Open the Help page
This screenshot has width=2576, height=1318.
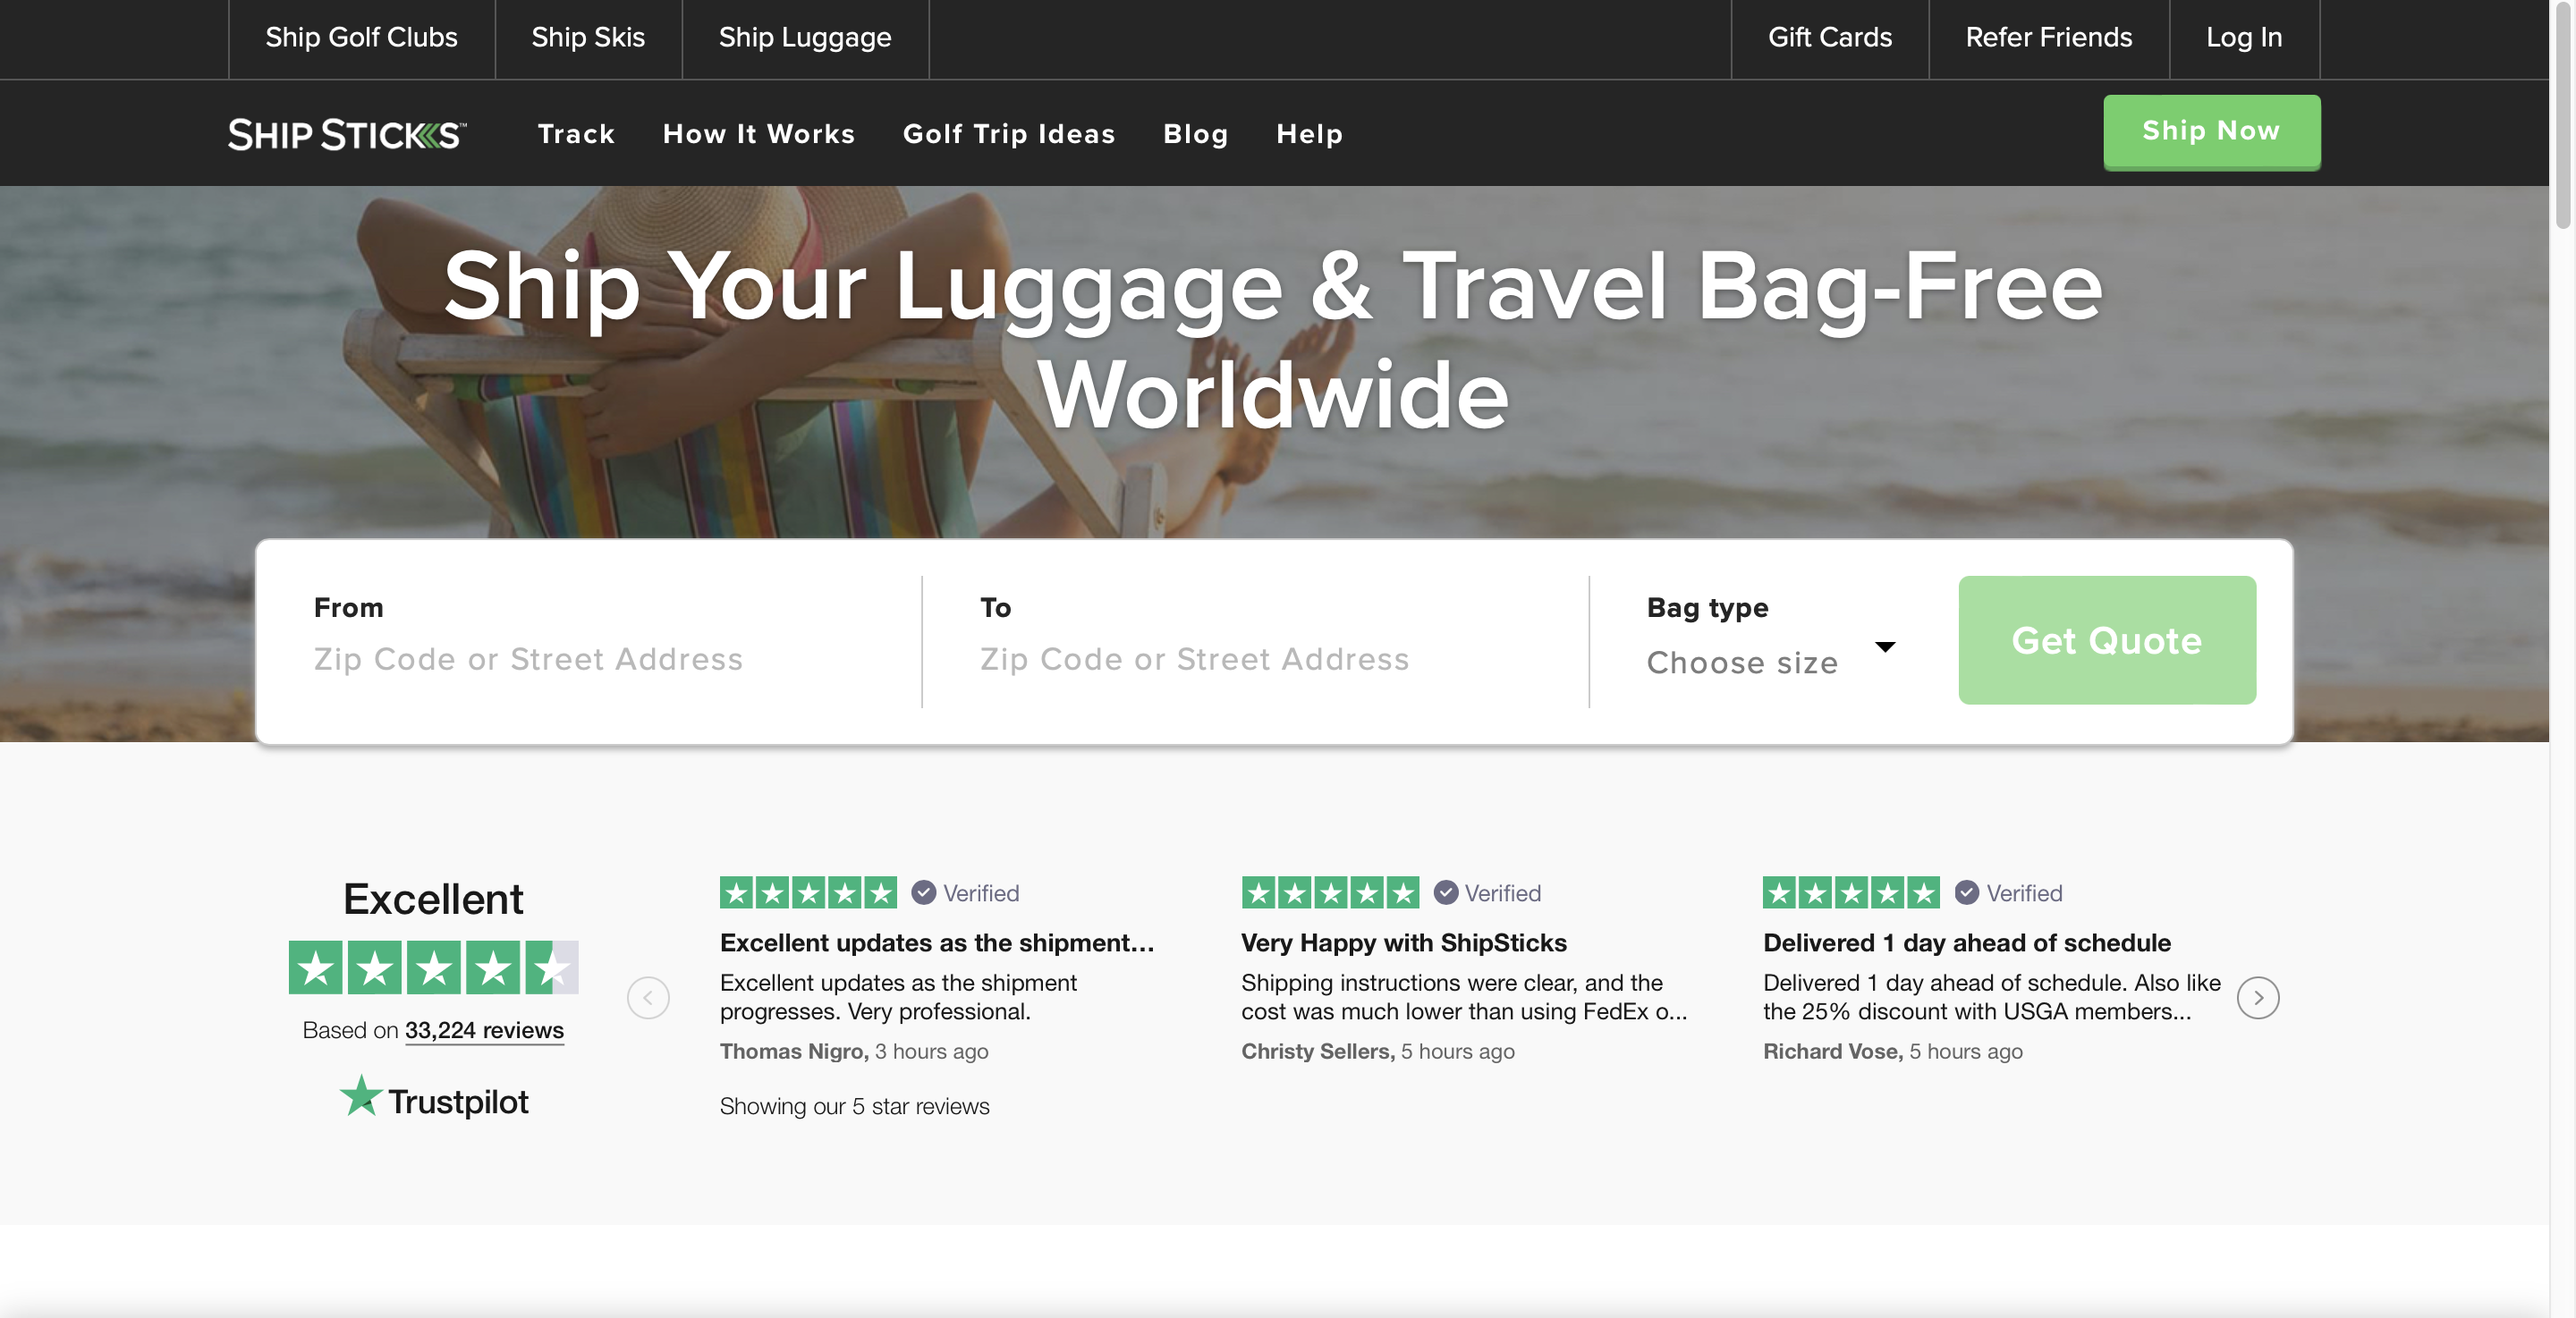tap(1309, 134)
